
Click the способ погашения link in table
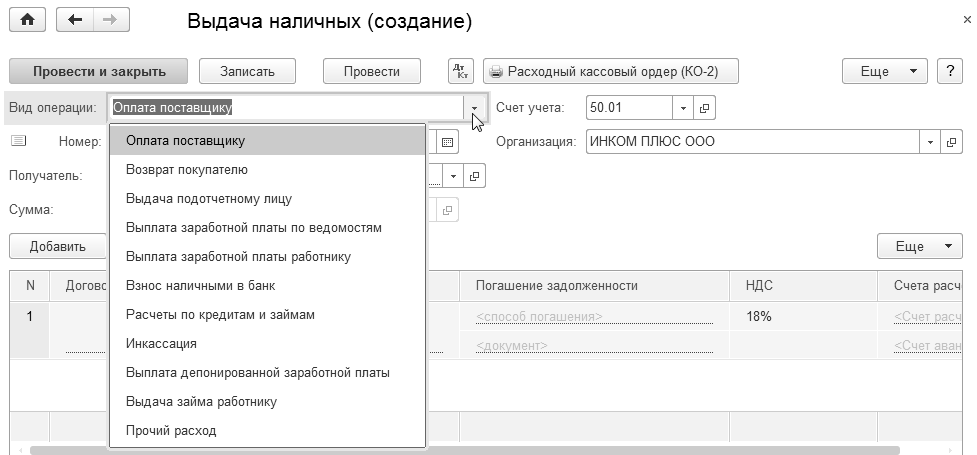pyautogui.click(x=540, y=316)
